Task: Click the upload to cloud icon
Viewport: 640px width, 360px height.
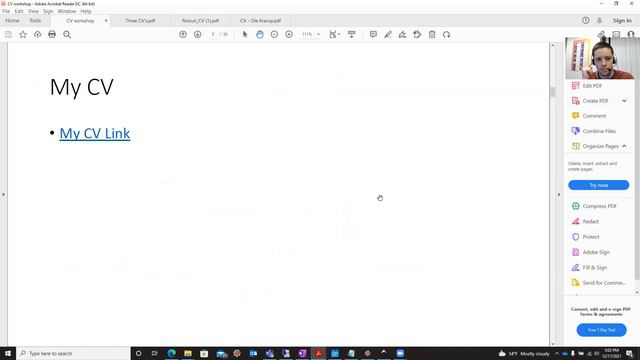Action: [x=38, y=35]
